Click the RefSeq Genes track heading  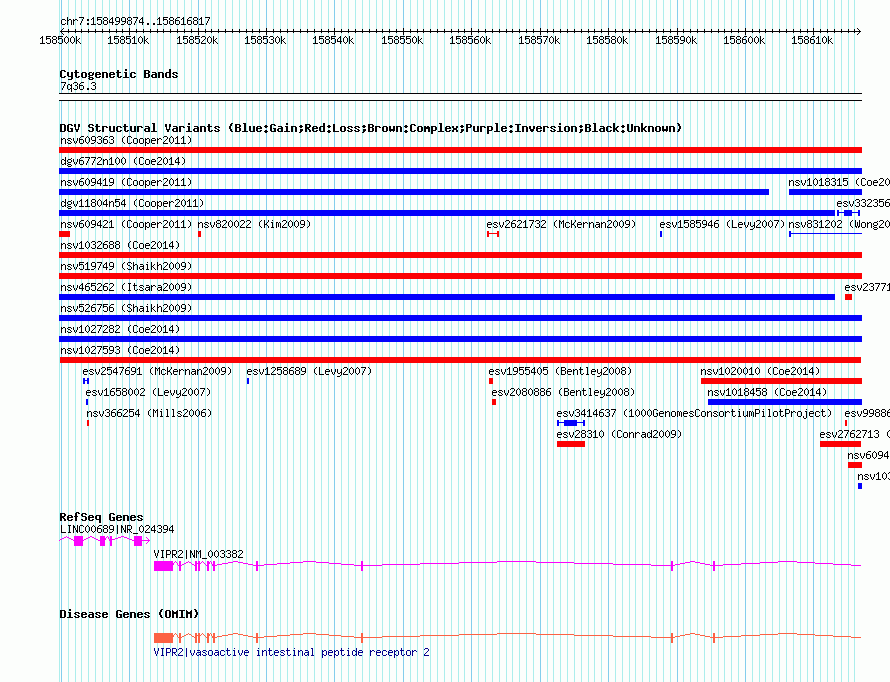(x=101, y=517)
